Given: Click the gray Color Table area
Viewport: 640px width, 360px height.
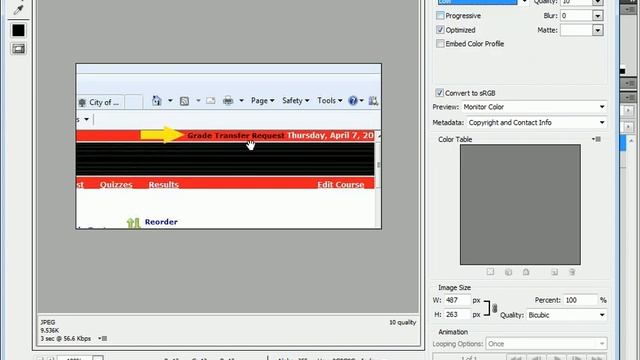Looking at the screenshot, I should click(520, 204).
